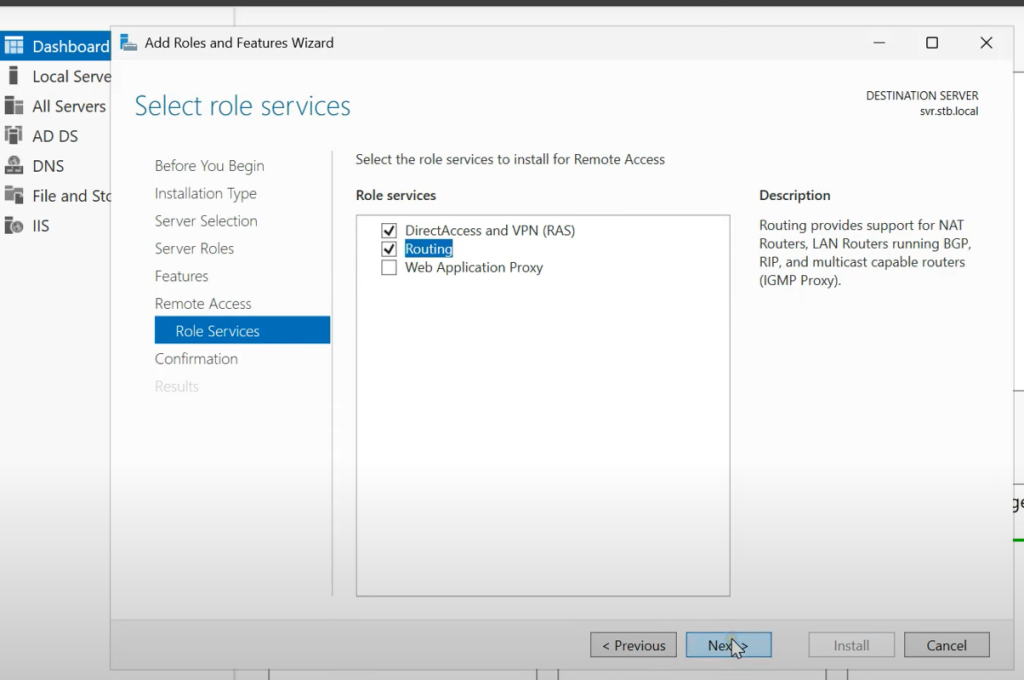Uncheck the Routing role service

click(389, 249)
